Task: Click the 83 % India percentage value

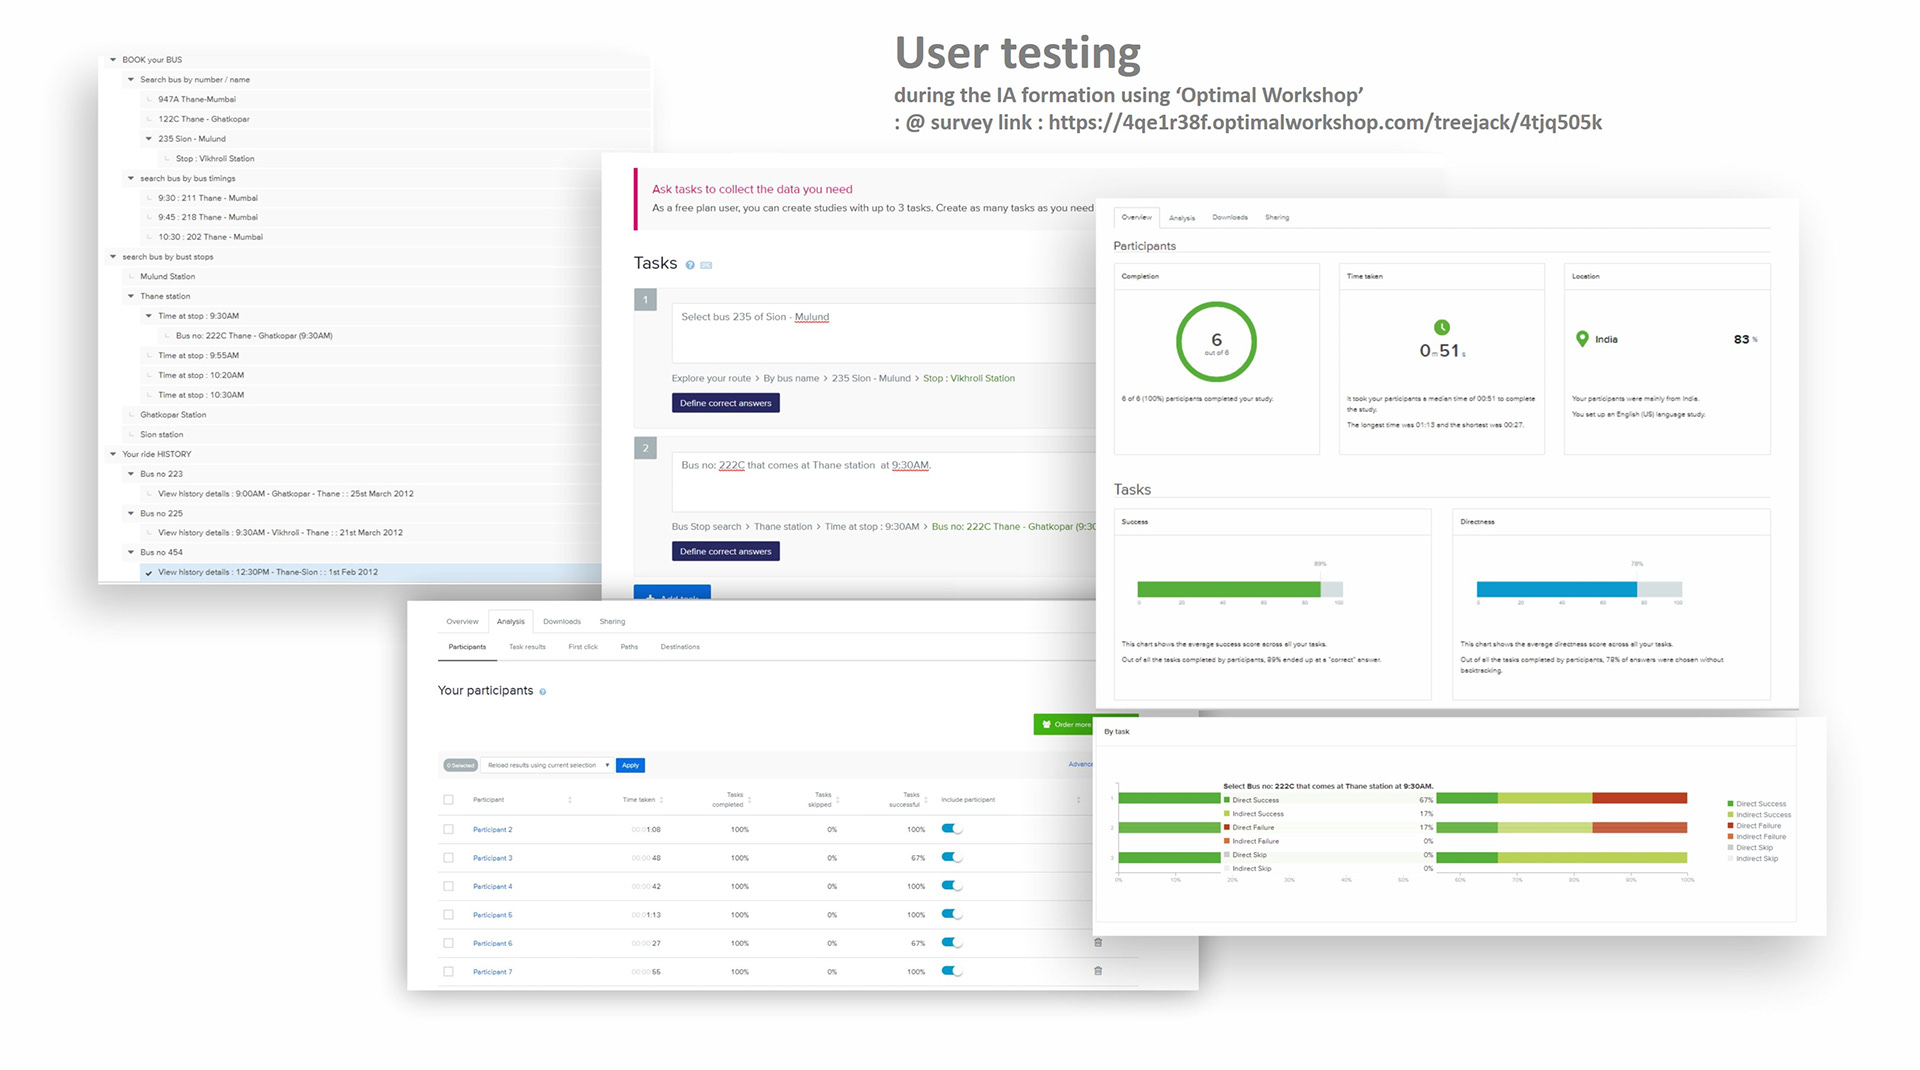Action: tap(1745, 340)
